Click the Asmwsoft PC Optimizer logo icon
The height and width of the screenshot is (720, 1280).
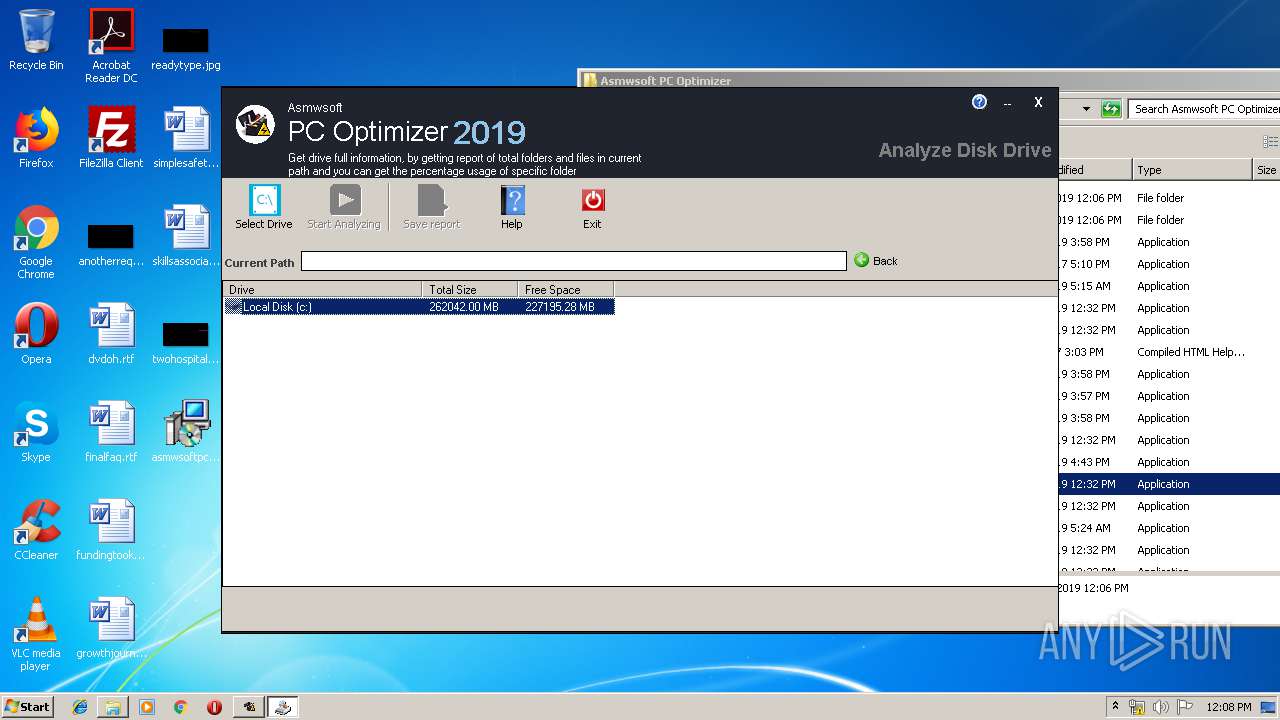click(x=255, y=125)
